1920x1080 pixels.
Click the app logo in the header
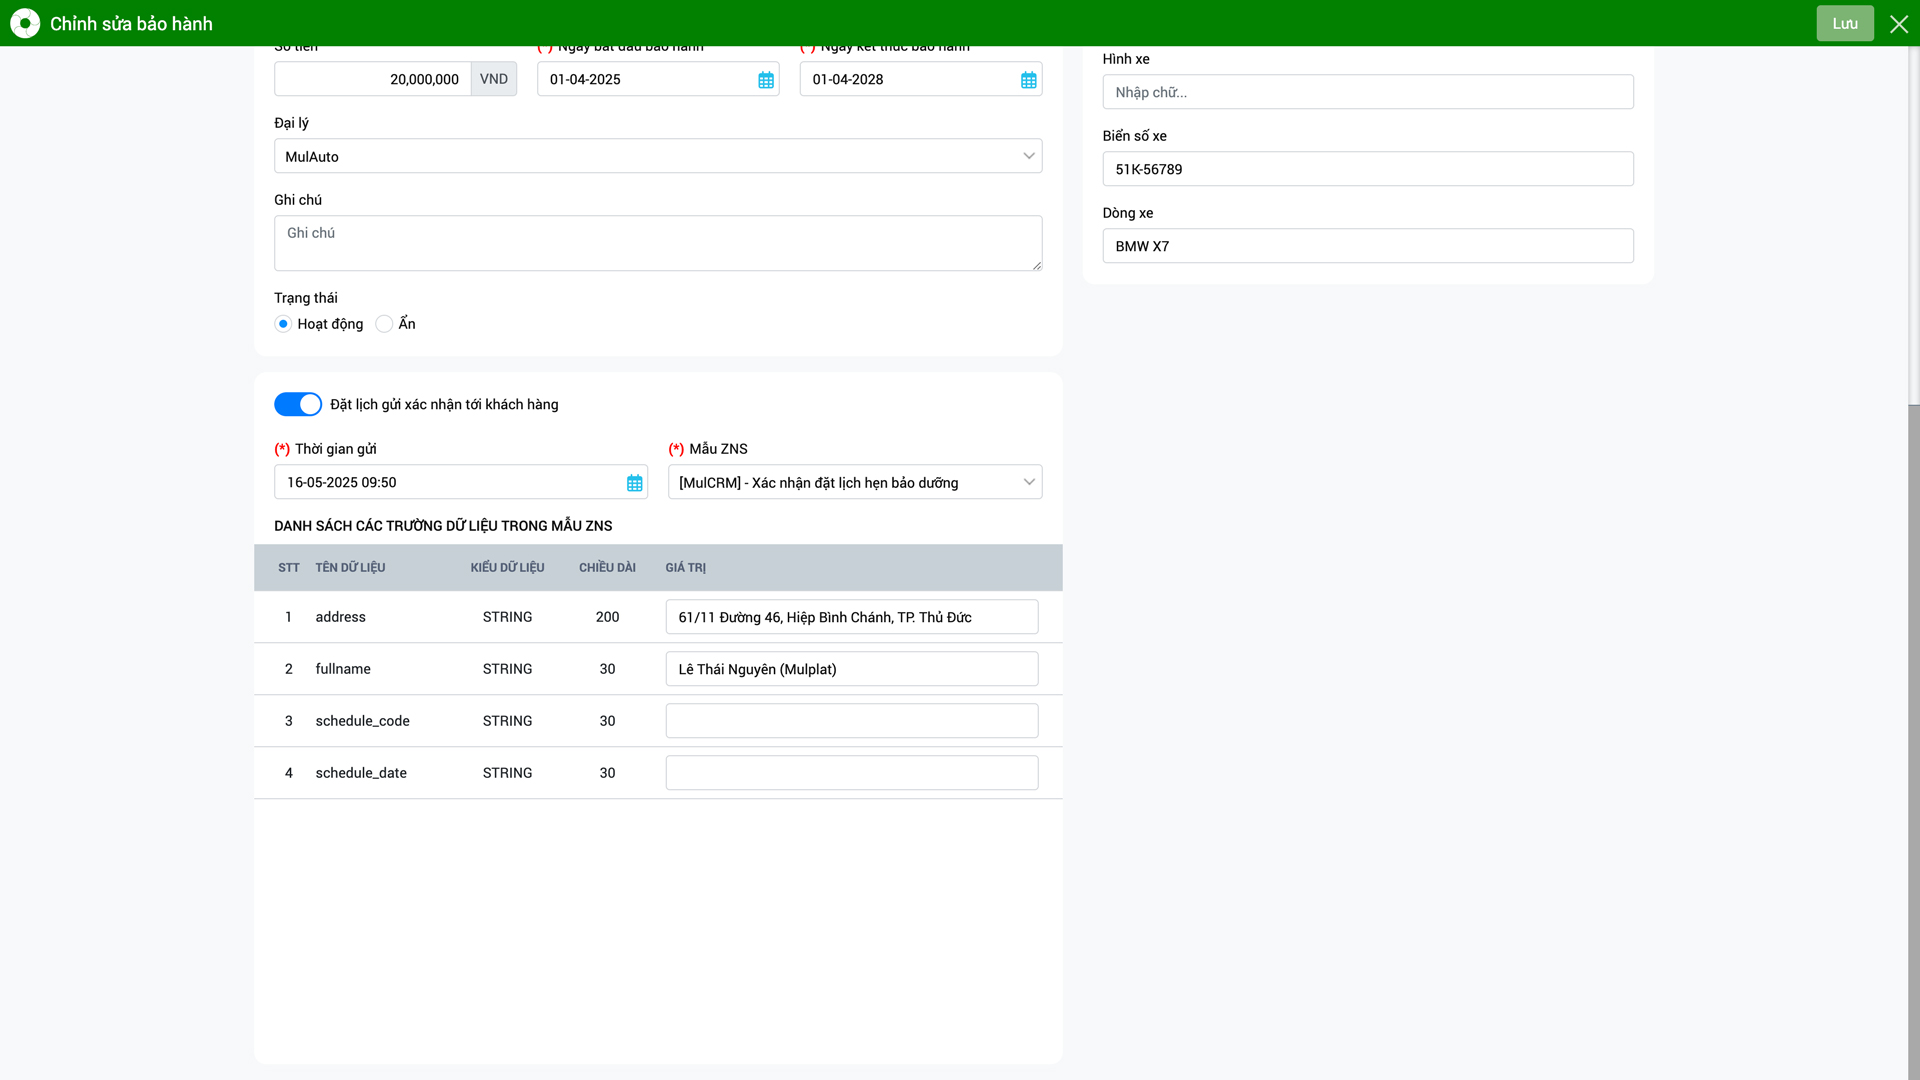[25, 23]
